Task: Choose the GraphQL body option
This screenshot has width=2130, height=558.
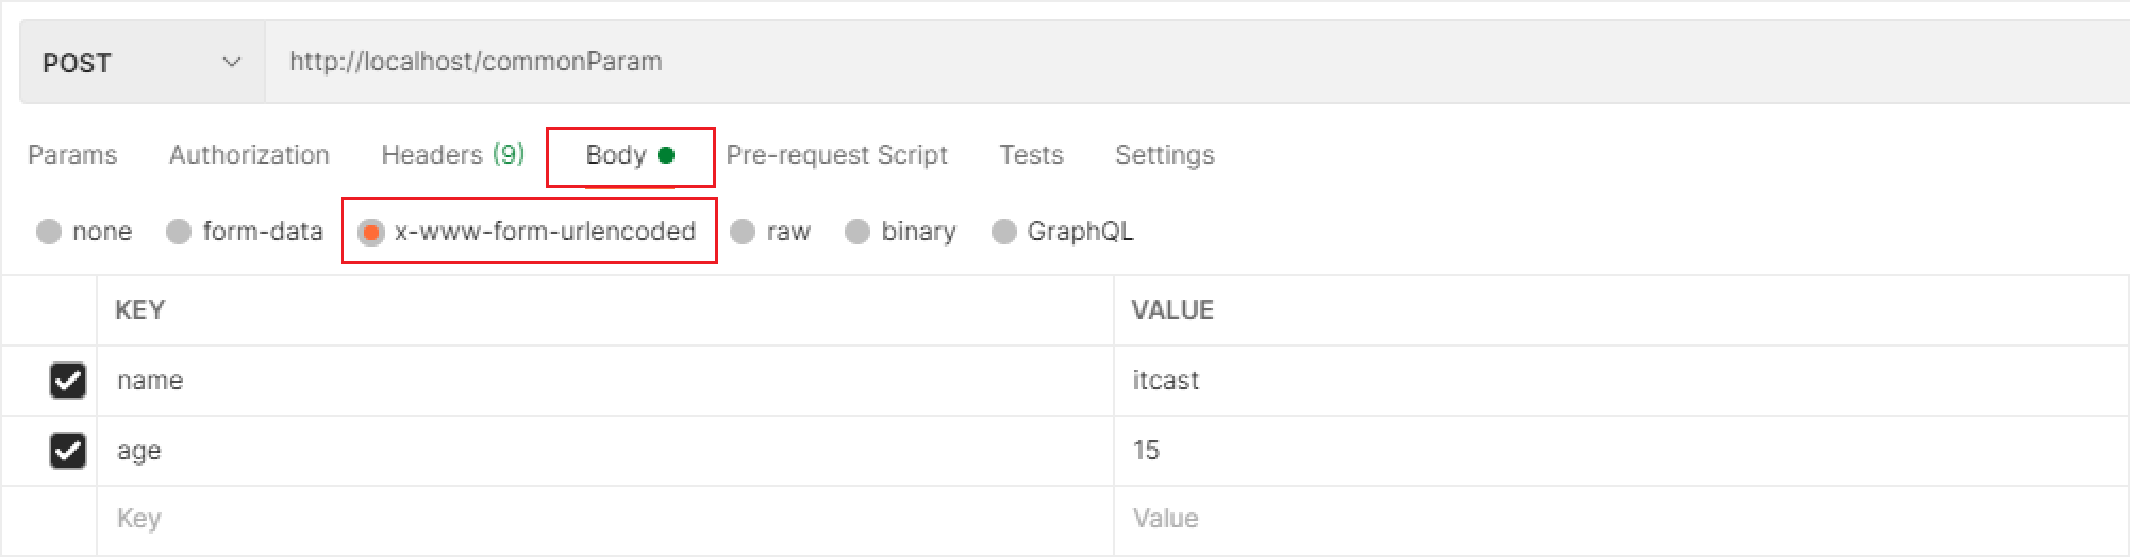Action: coord(1004,232)
